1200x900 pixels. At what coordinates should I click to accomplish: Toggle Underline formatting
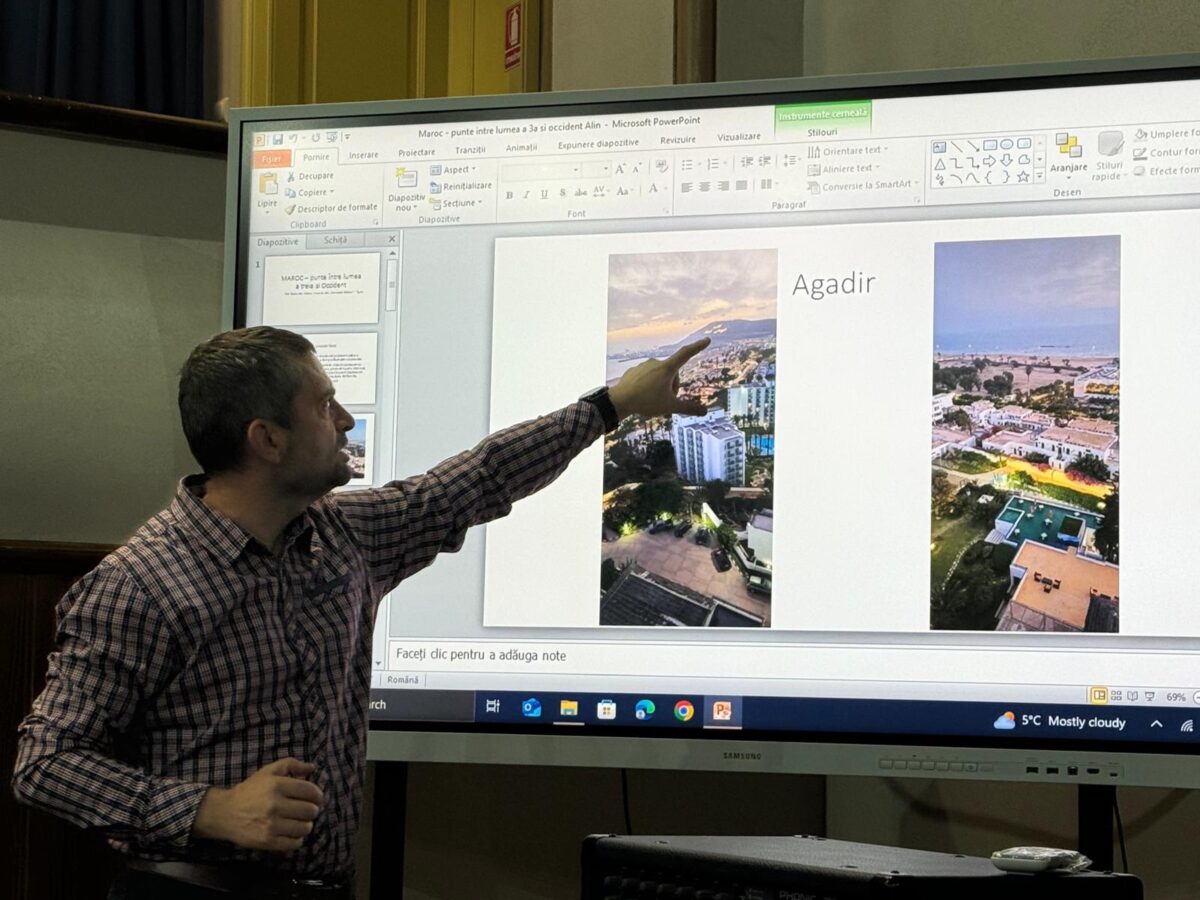tap(544, 194)
